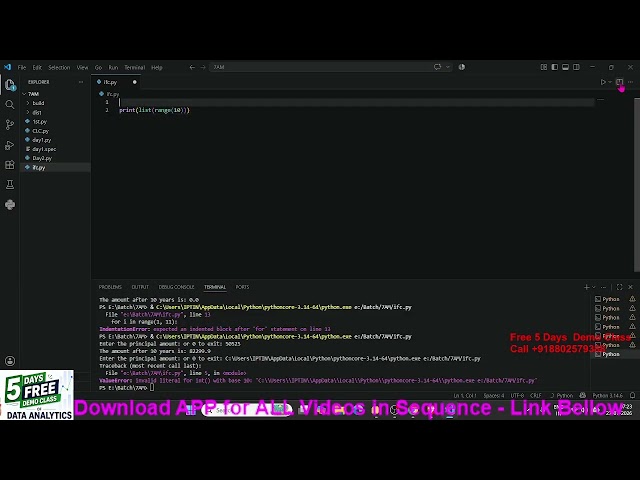The width and height of the screenshot is (640, 480).
Task: Open the Help menu
Action: click(x=157, y=67)
